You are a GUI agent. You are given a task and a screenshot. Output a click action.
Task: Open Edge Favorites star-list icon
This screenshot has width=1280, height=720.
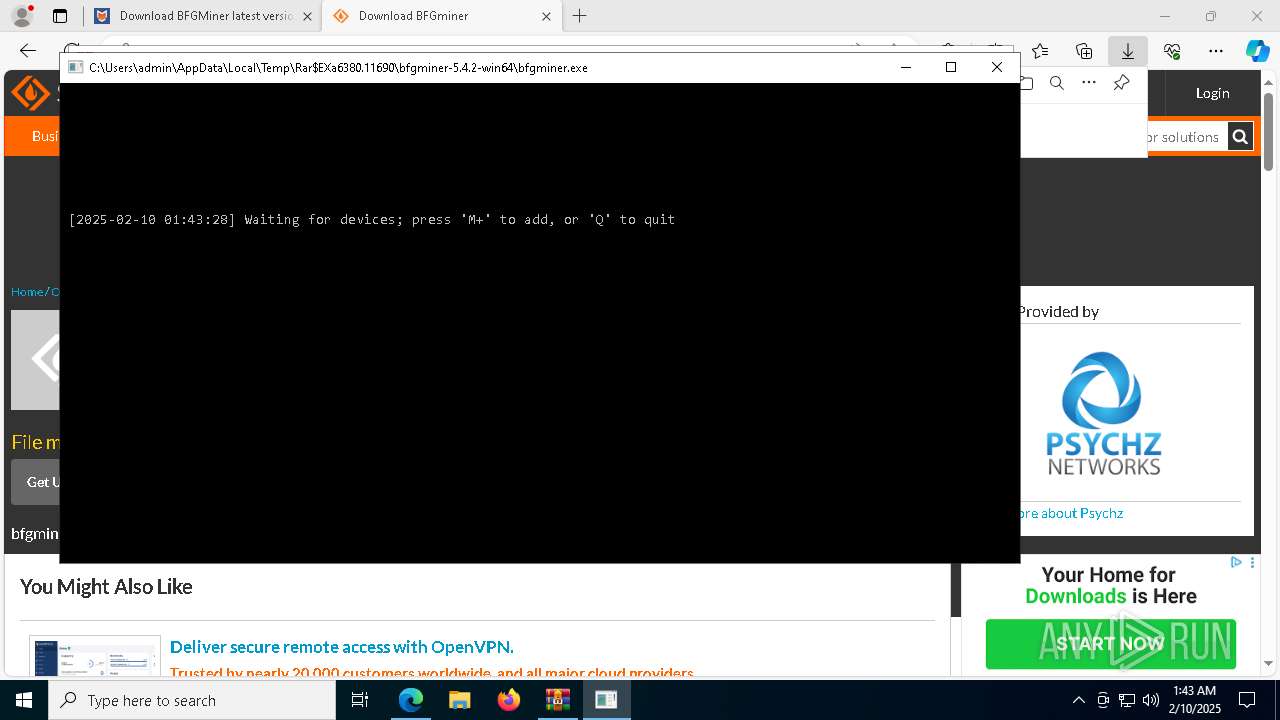coord(1040,51)
